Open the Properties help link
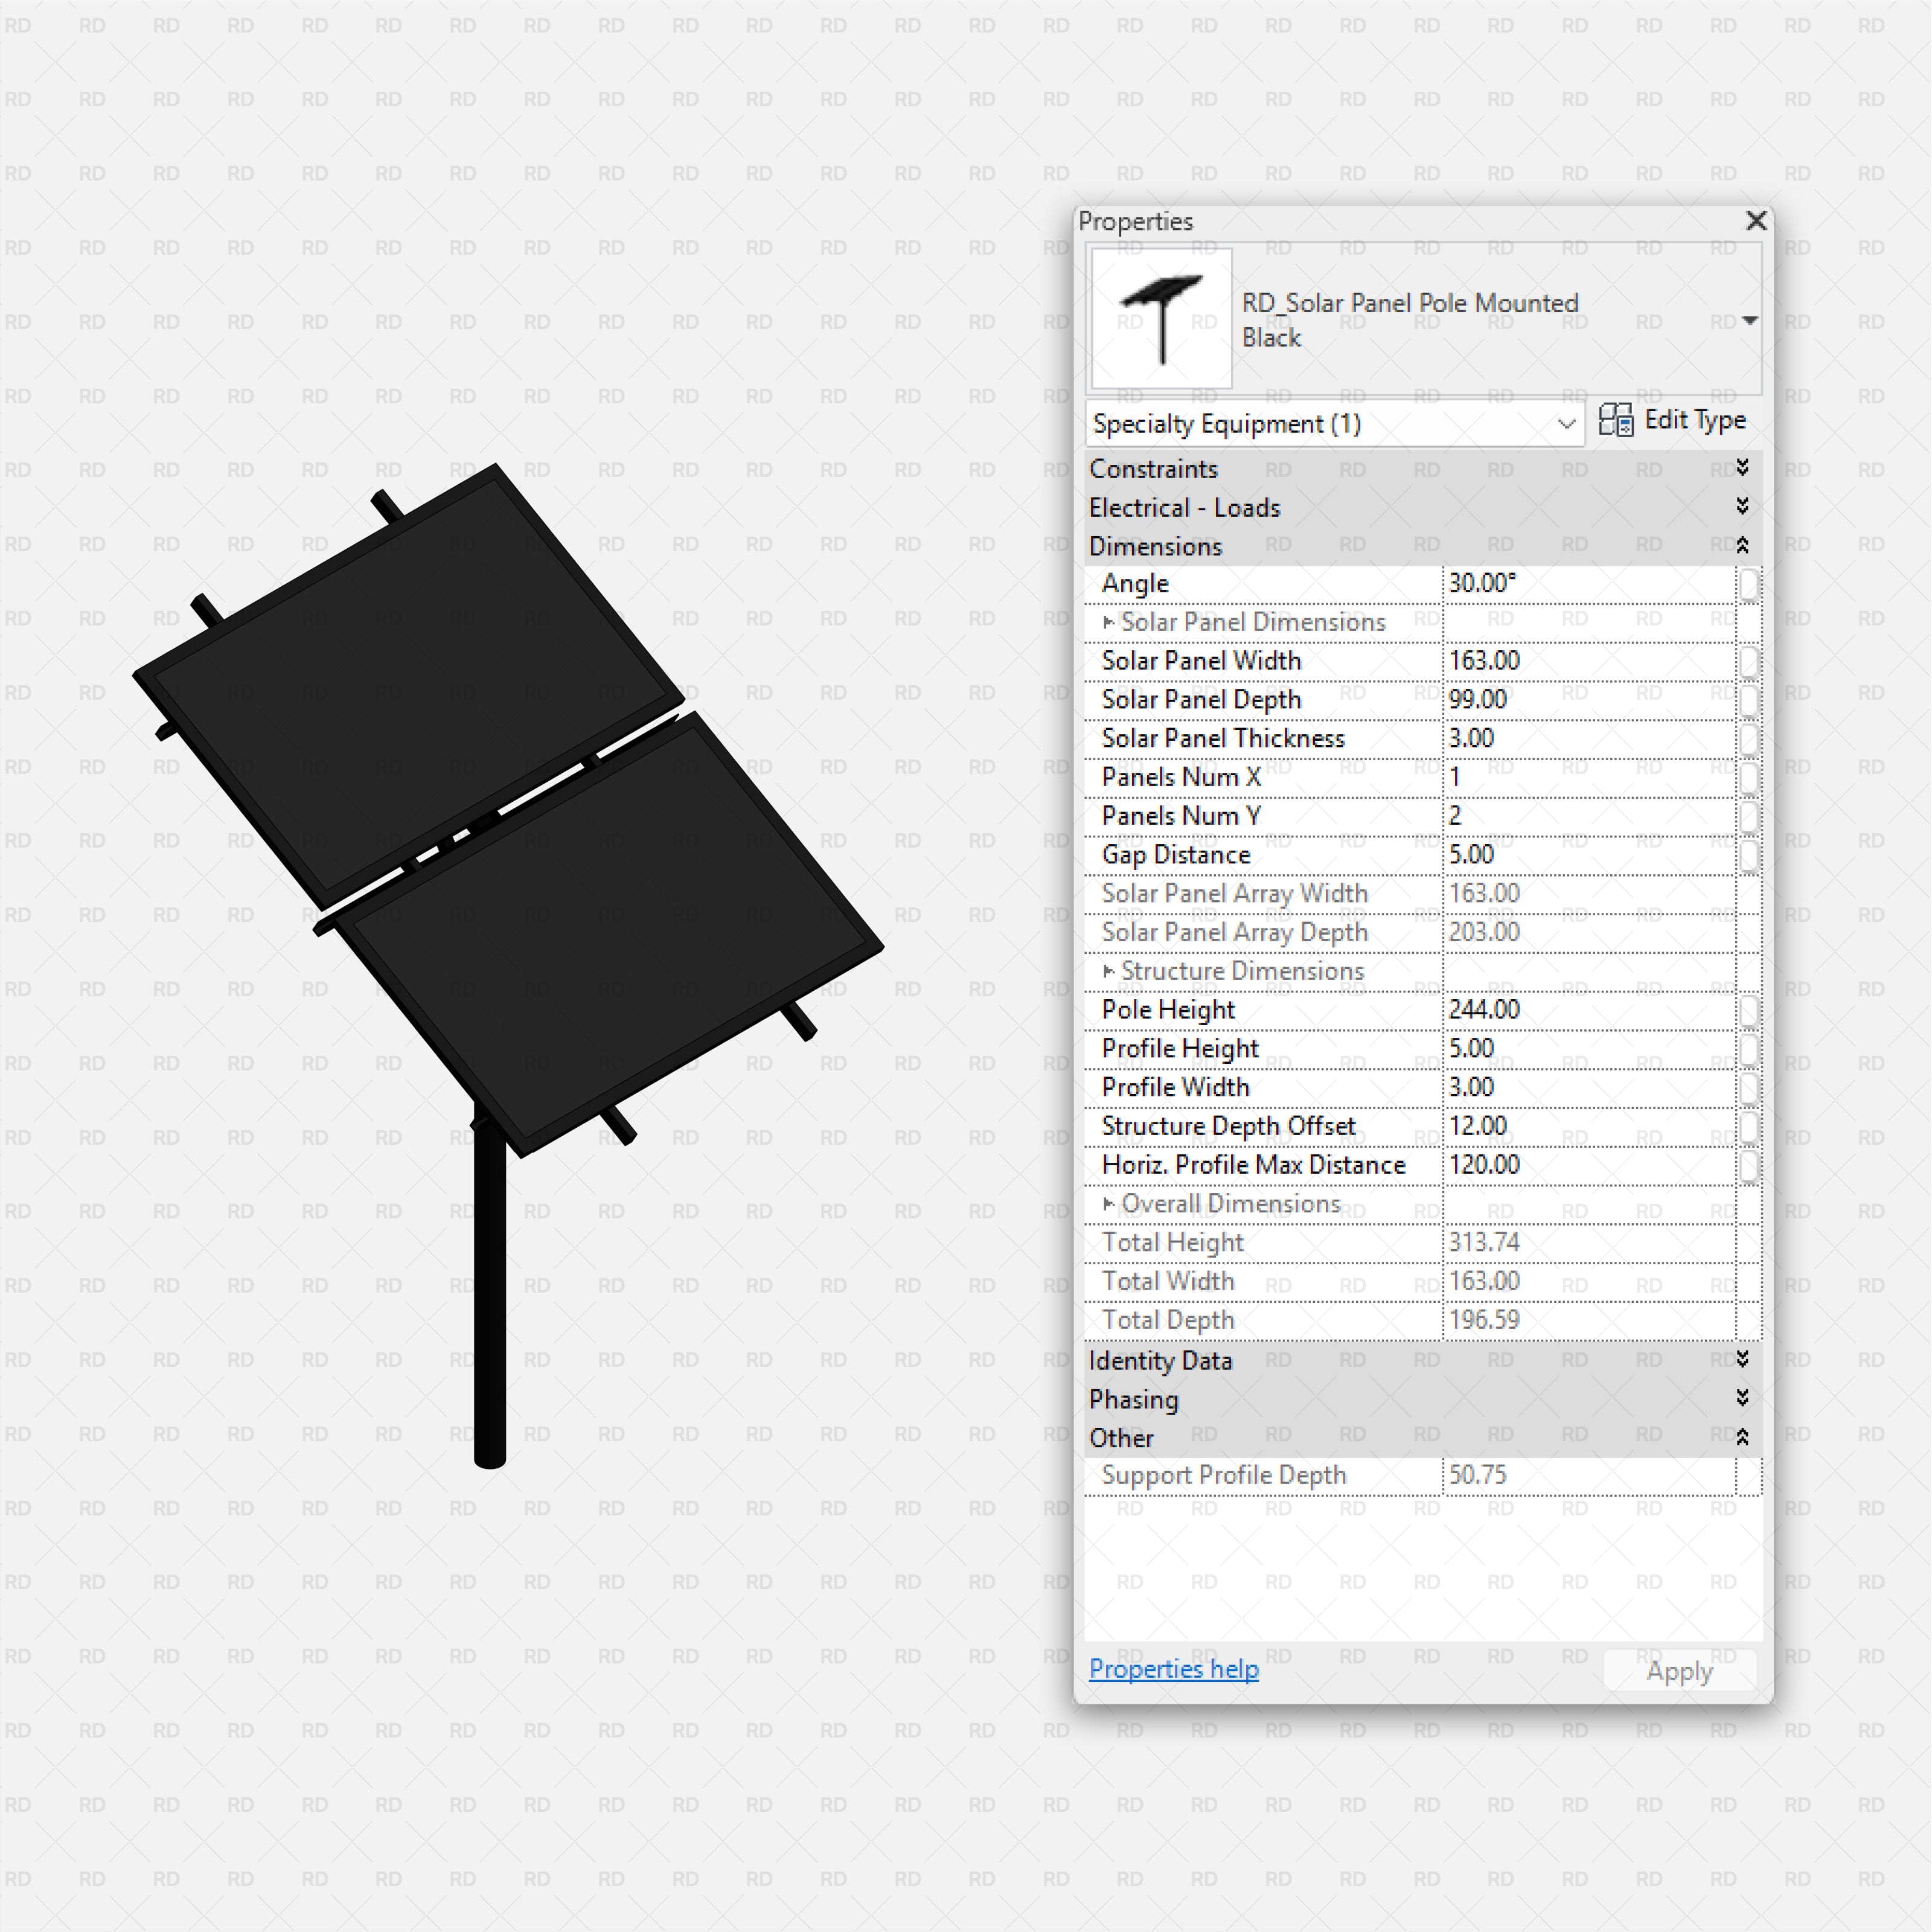1932x1932 pixels. pyautogui.click(x=1173, y=1669)
